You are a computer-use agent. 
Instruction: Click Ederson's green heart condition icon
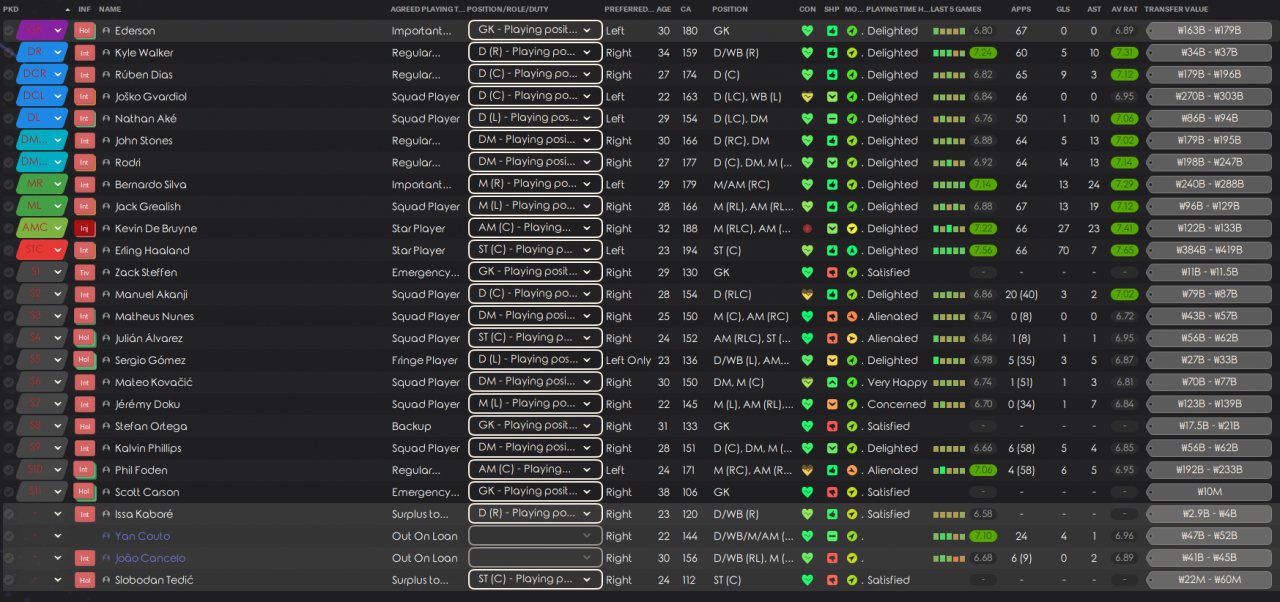click(x=808, y=31)
